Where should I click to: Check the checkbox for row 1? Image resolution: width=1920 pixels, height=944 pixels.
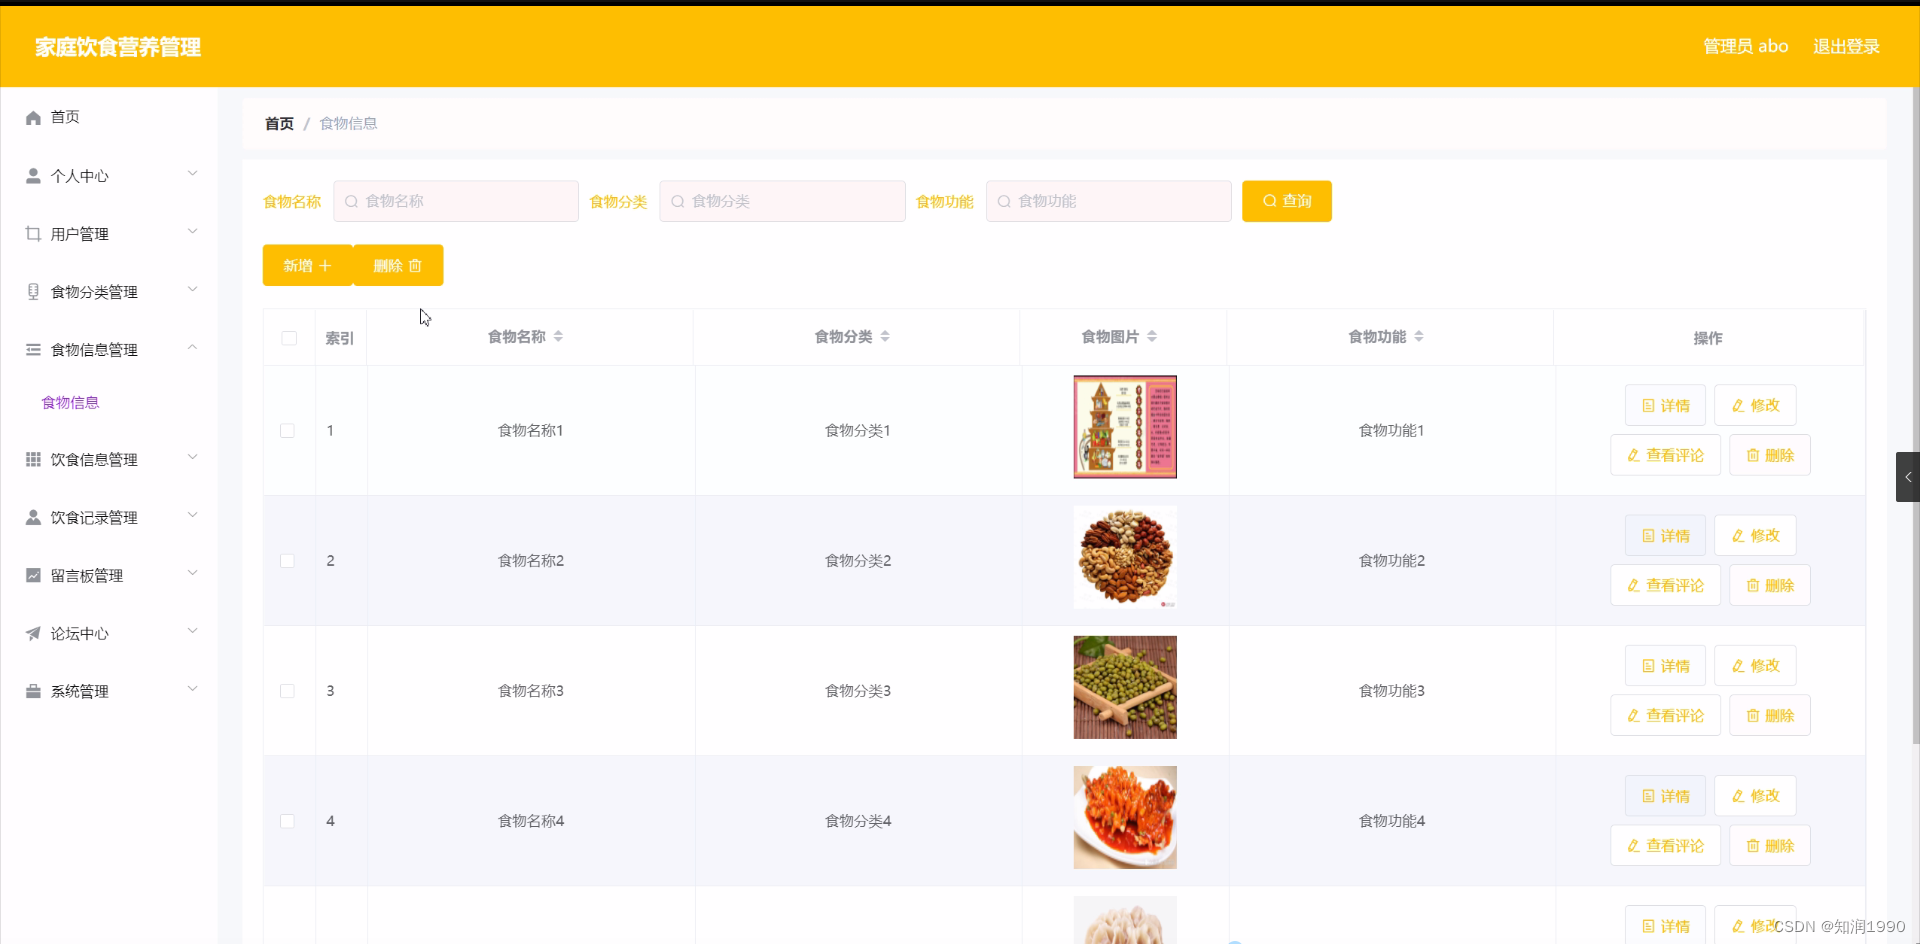pyautogui.click(x=287, y=430)
